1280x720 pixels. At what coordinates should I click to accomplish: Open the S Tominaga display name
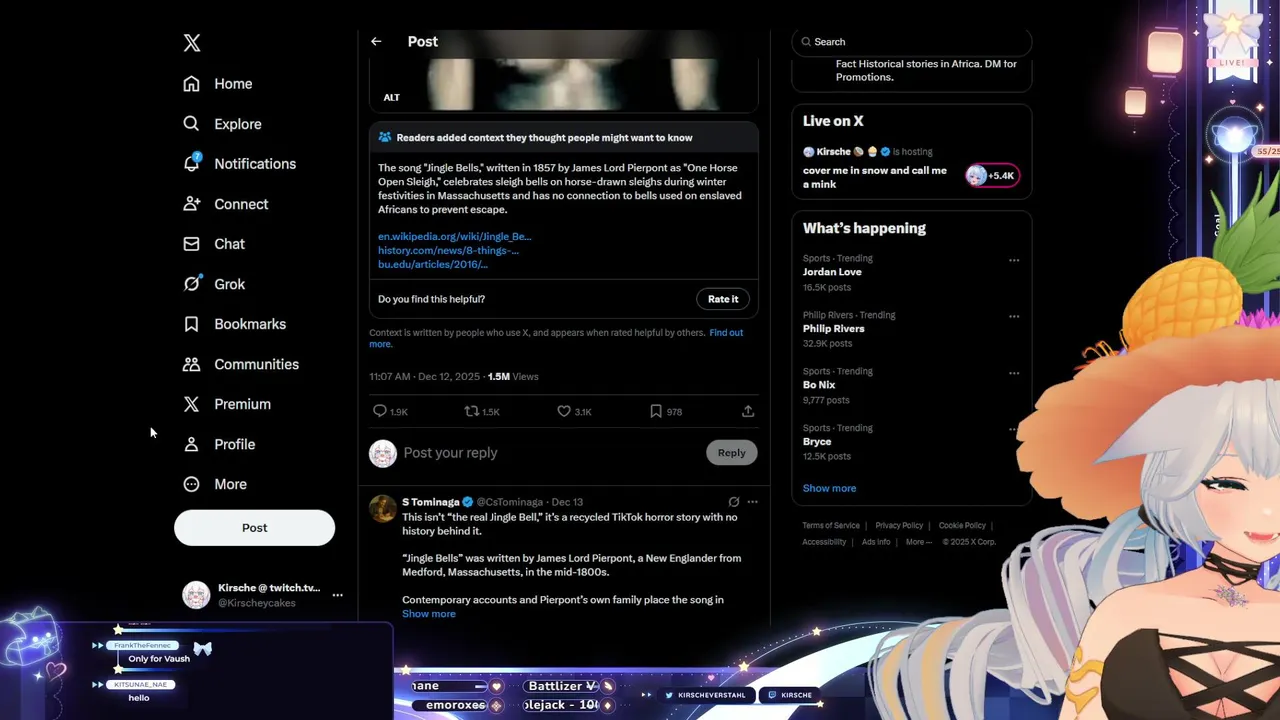430,502
